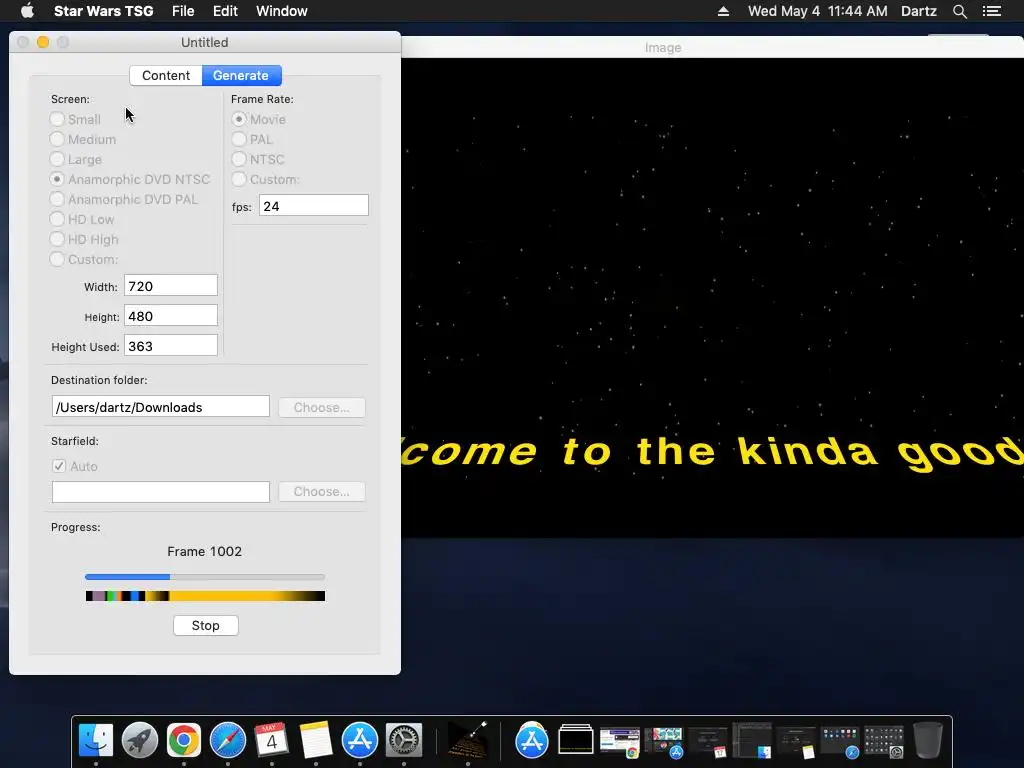This screenshot has height=768, width=1024.
Task: Open Calendar icon showing May 4
Action: [272, 741]
